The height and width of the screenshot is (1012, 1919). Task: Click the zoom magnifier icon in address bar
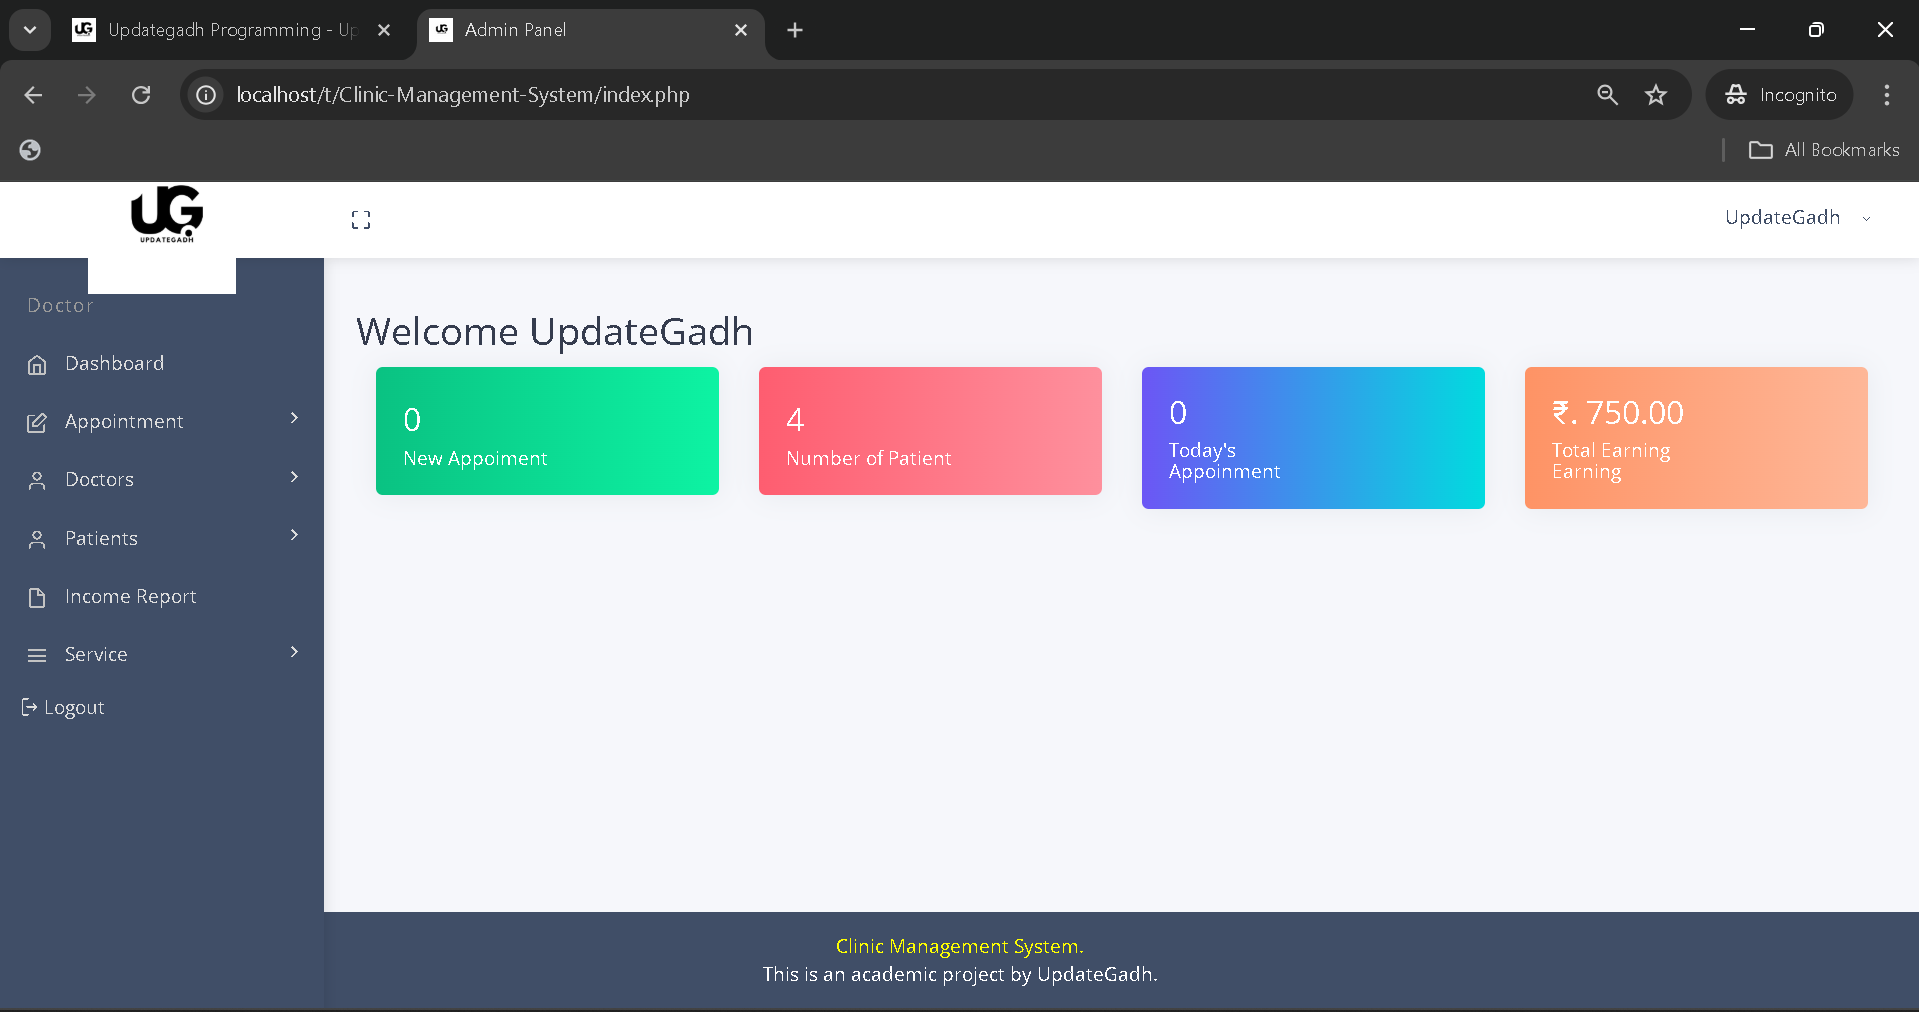point(1607,95)
